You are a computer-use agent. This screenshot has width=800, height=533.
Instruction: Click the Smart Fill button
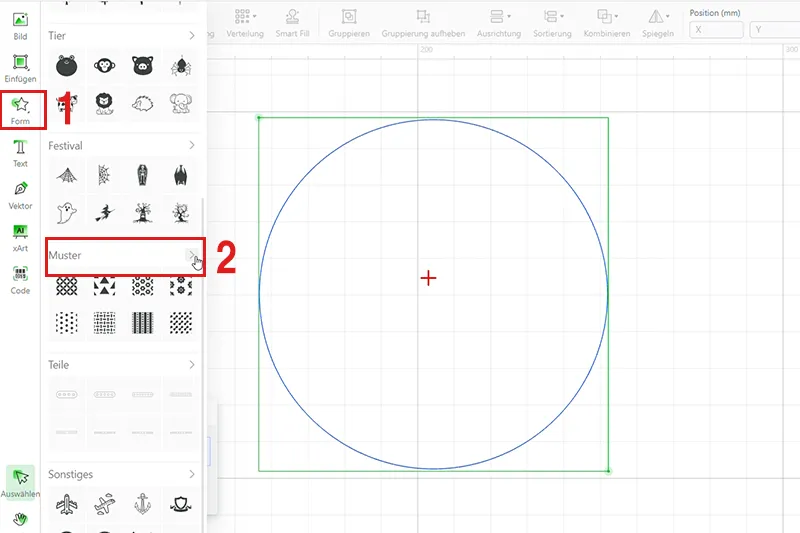tap(292, 24)
